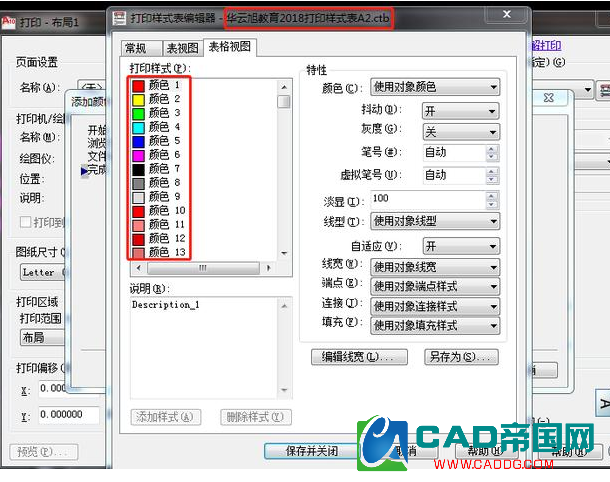This screenshot has height=482, width=610.
Task: Open the 线型(T) dropdown
Action: pyautogui.click(x=435, y=221)
